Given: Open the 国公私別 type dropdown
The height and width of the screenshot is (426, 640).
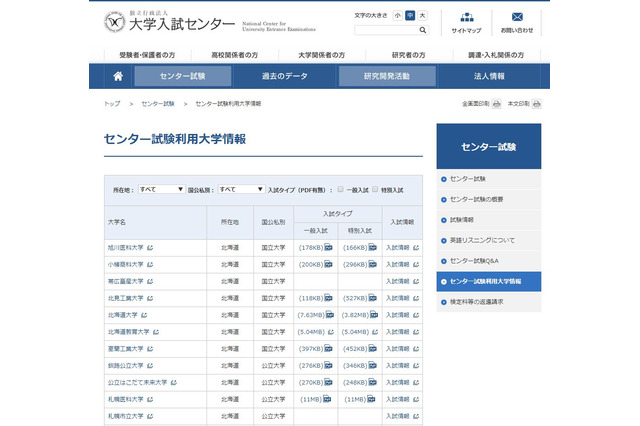Looking at the screenshot, I should pos(241,189).
